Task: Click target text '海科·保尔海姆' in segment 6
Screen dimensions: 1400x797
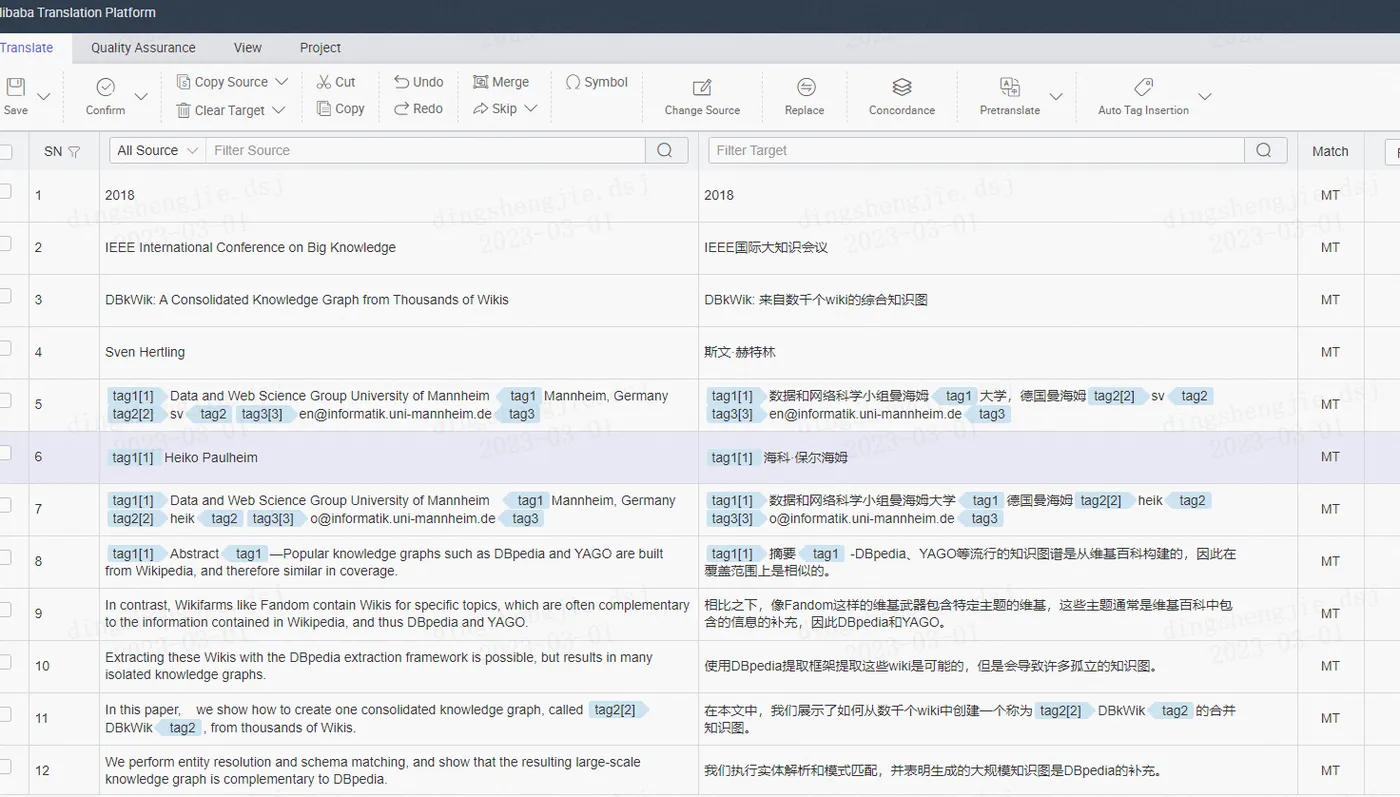Action: (805, 457)
